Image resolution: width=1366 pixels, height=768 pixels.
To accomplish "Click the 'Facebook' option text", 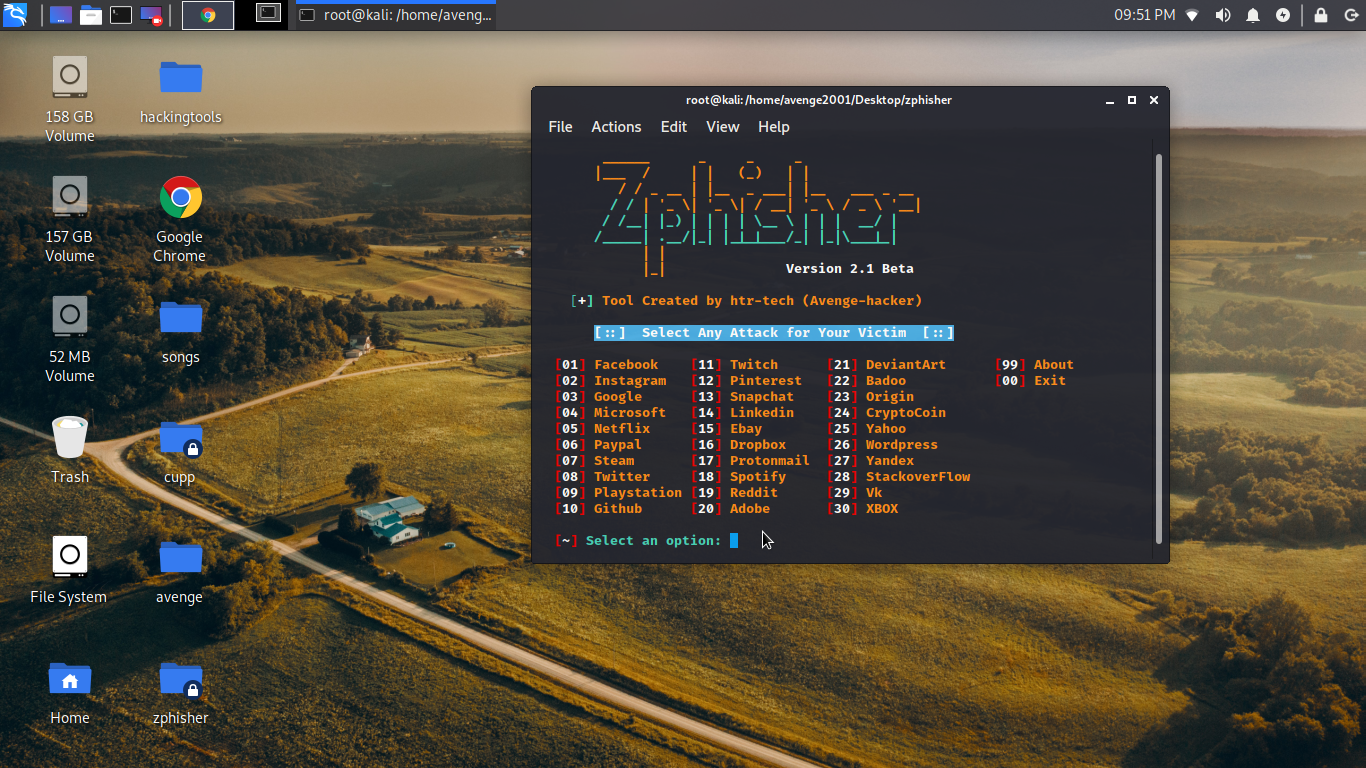I will [x=626, y=365].
